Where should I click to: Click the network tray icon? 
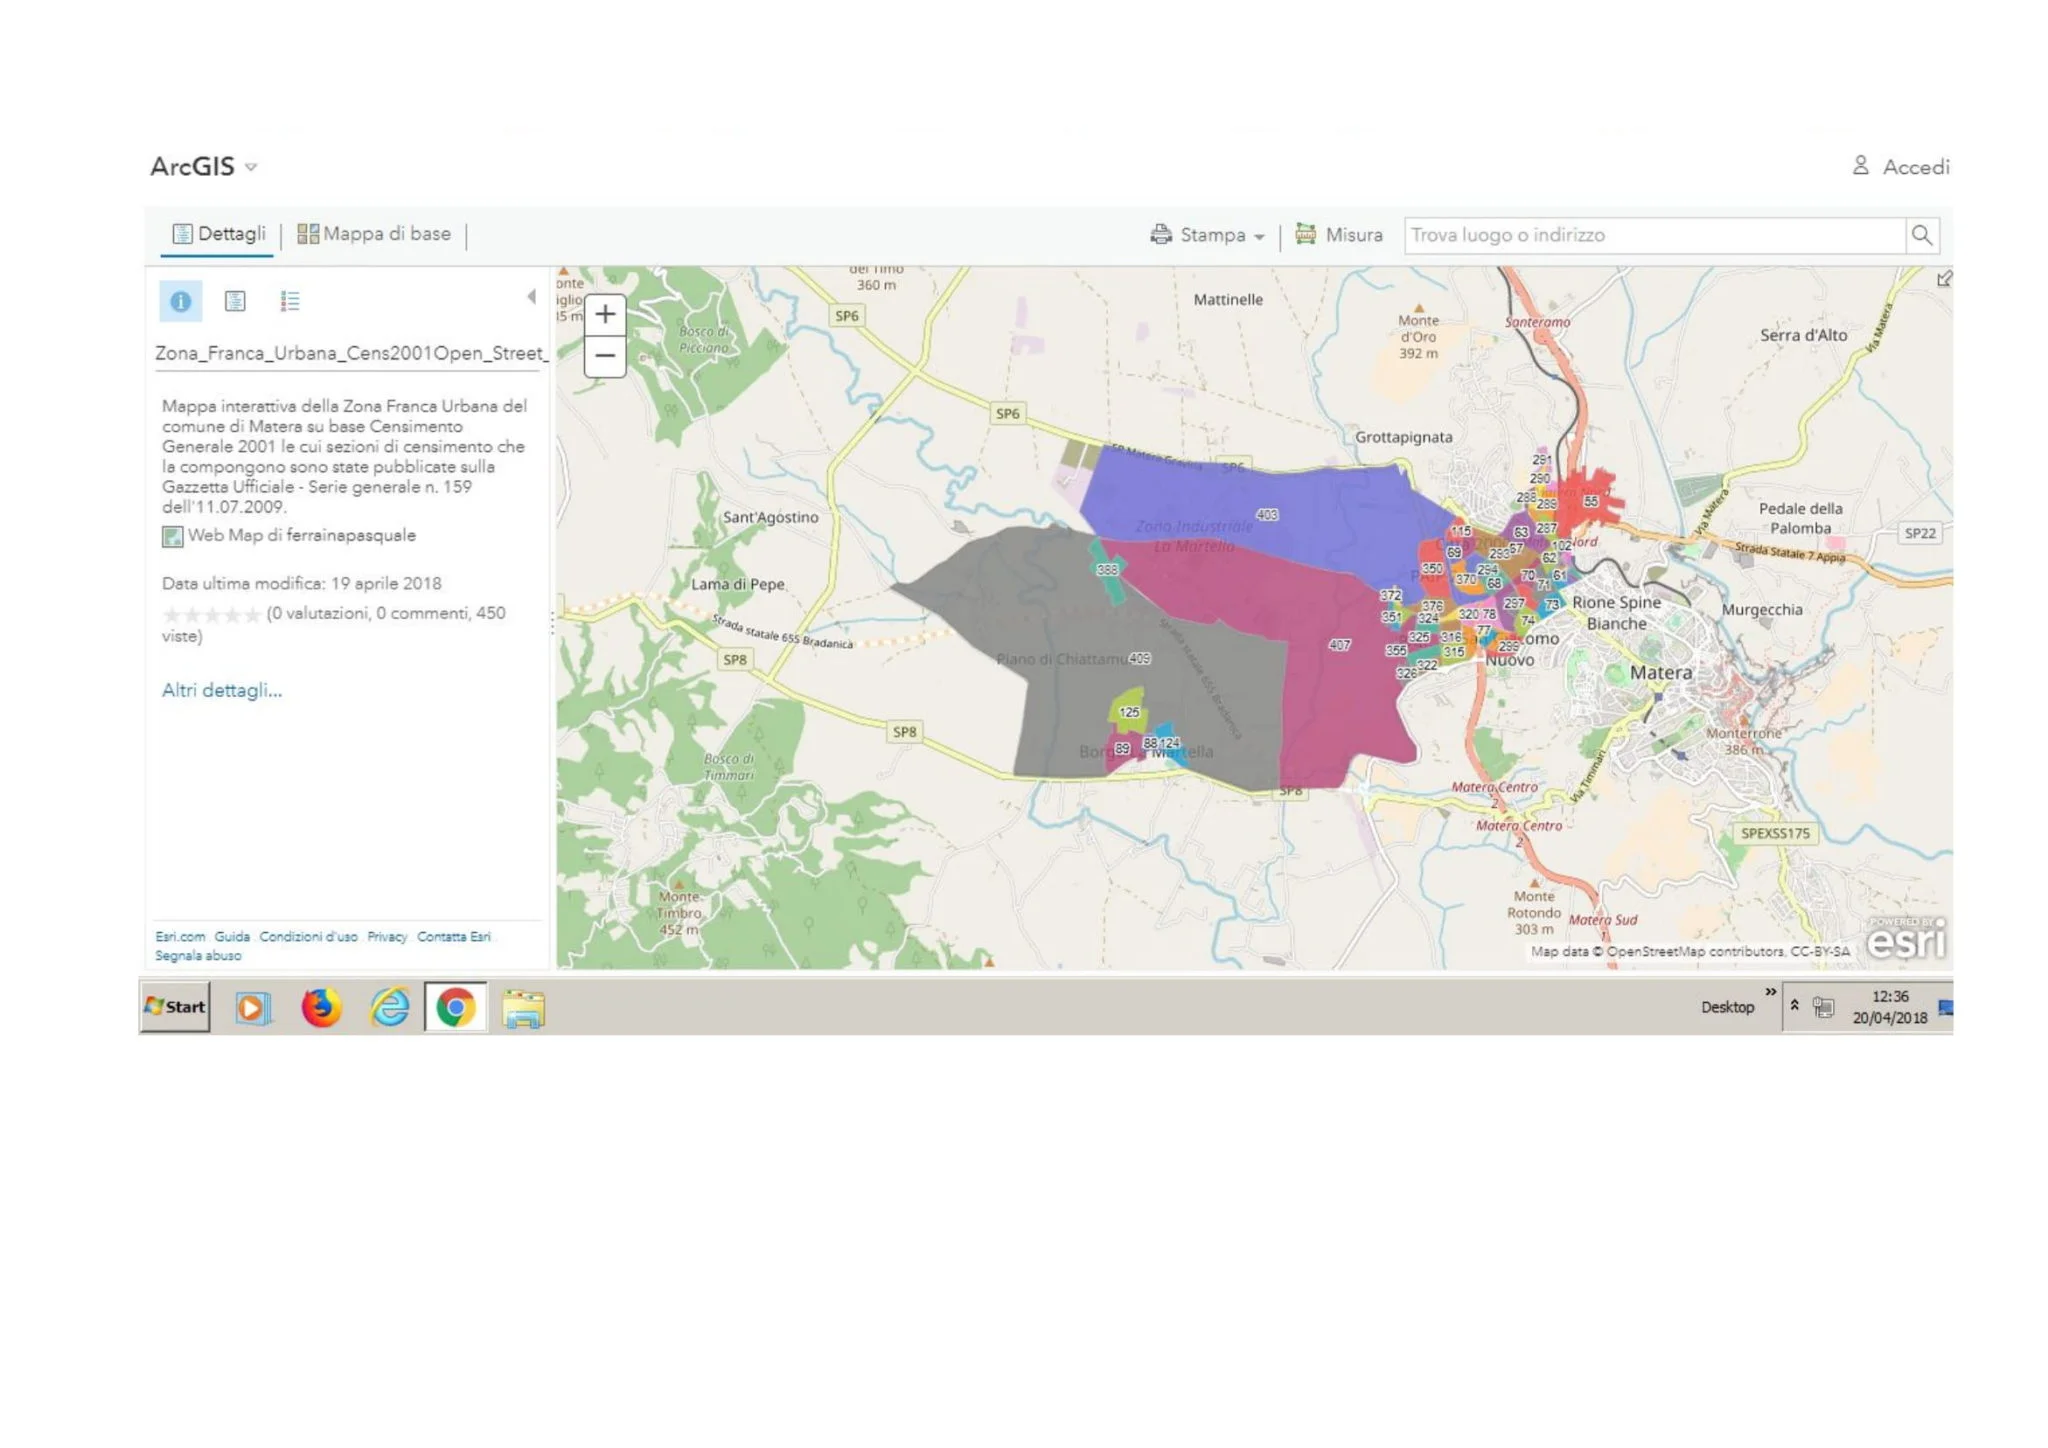click(1824, 1007)
